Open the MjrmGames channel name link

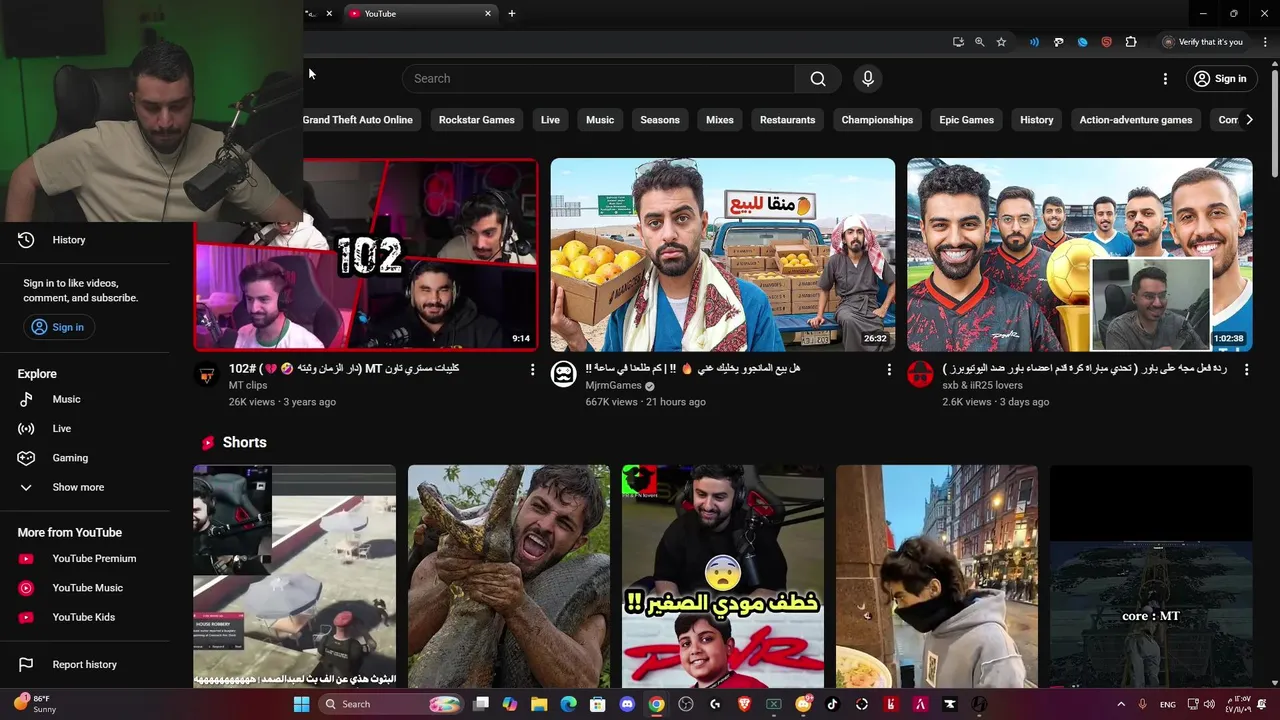click(x=613, y=386)
